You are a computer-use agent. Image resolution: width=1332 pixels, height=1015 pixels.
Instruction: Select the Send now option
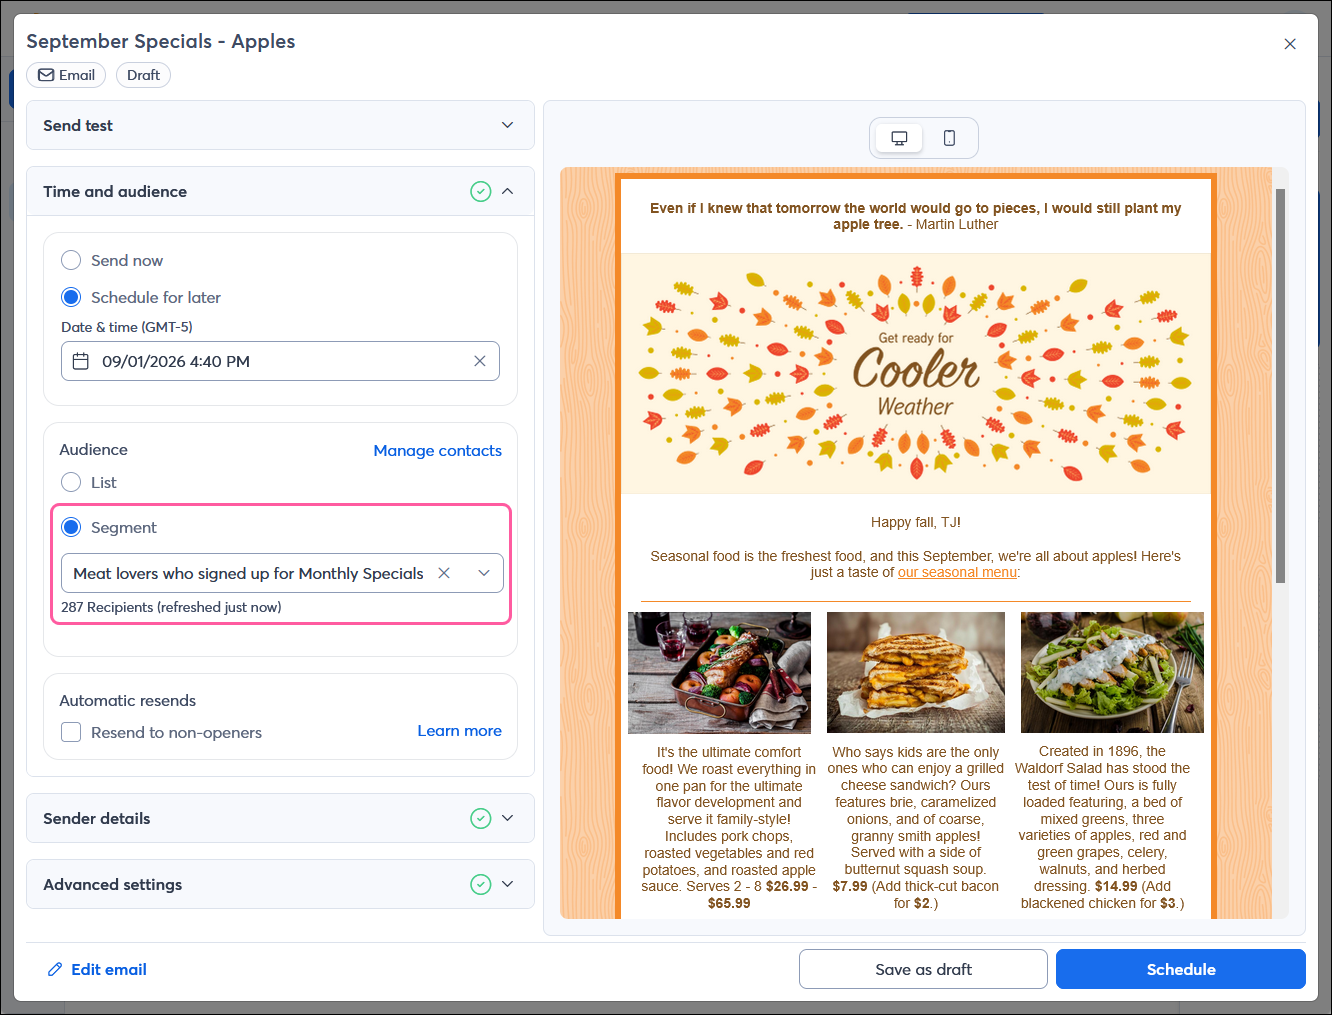point(71,260)
